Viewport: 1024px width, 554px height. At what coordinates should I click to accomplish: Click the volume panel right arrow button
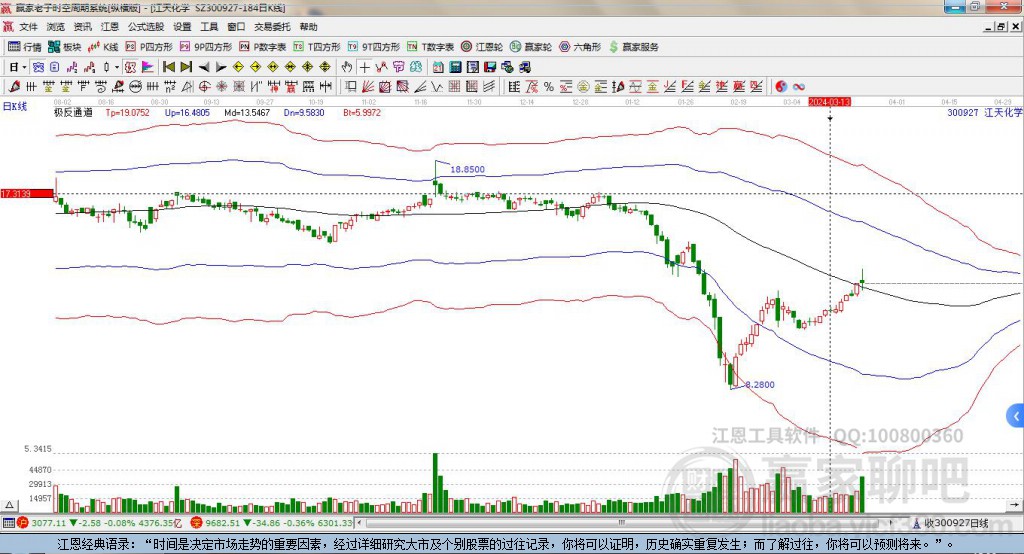click(x=1014, y=505)
